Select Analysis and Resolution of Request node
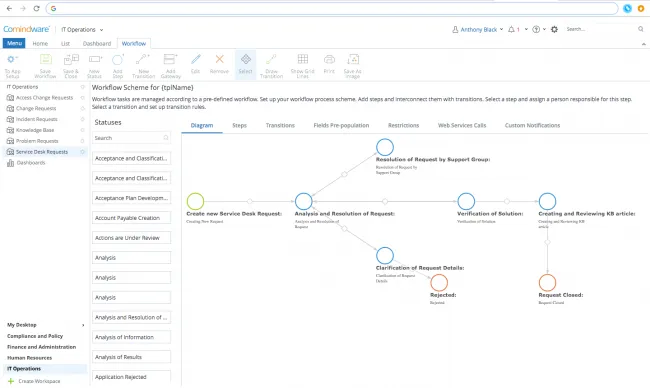Screen dimensions: 650x388 pyautogui.click(x=303, y=201)
